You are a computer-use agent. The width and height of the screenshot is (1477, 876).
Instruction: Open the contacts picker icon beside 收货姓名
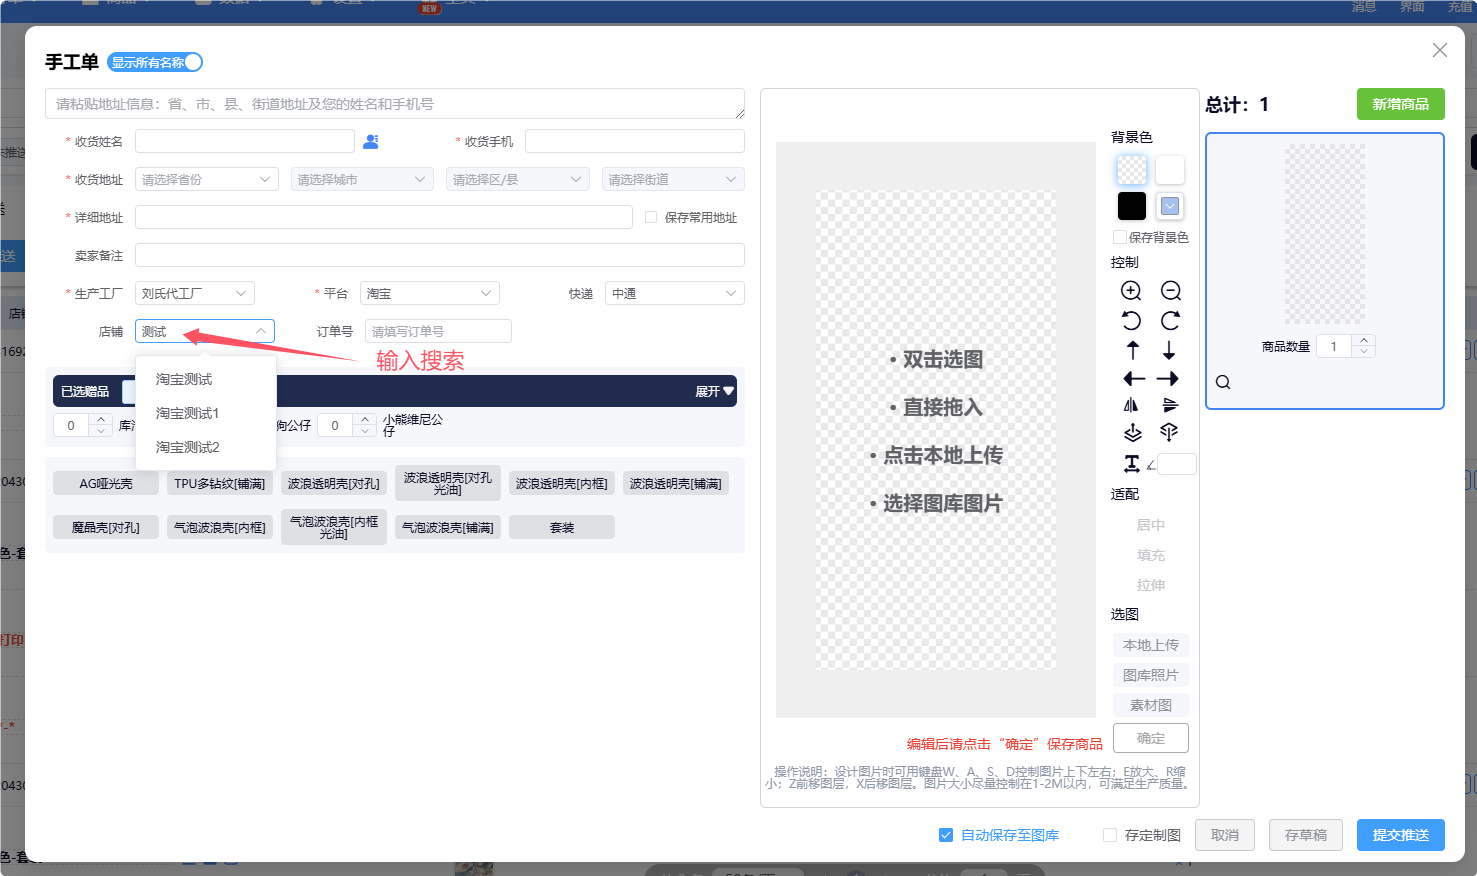click(x=371, y=141)
